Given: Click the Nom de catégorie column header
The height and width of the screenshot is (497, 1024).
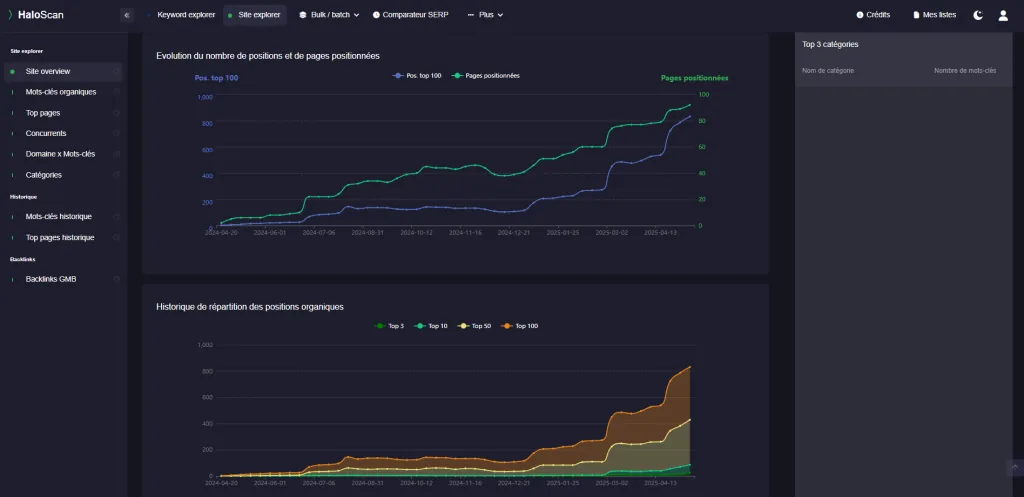Looking at the screenshot, I should pos(827,71).
